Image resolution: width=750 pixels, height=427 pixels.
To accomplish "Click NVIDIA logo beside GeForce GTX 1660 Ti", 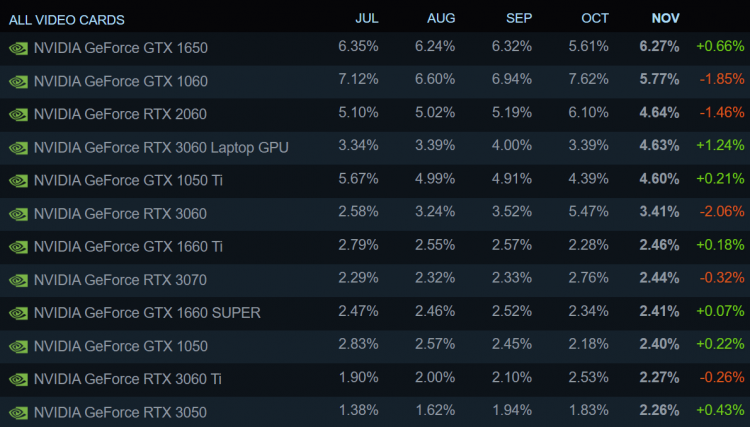I will tap(18, 246).
